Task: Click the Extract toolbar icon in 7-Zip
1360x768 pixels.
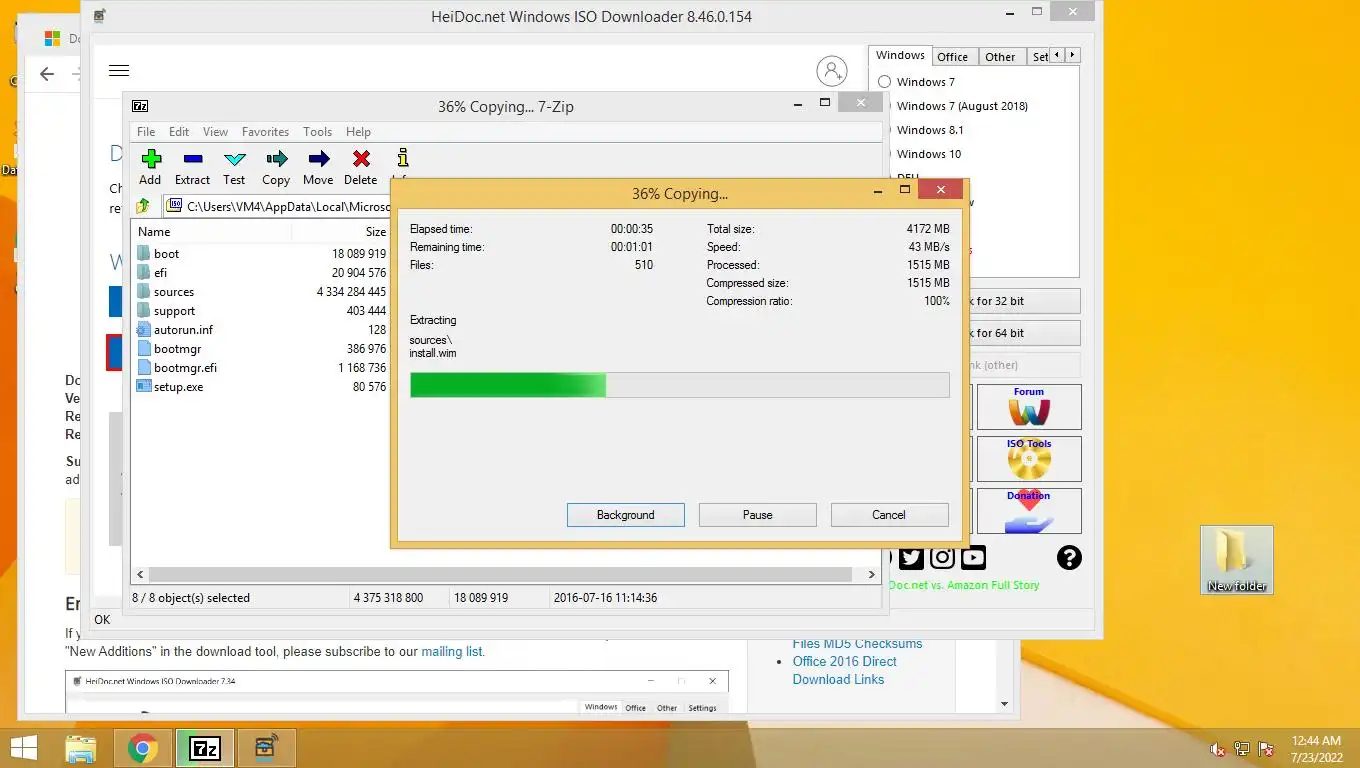Action: point(193,158)
